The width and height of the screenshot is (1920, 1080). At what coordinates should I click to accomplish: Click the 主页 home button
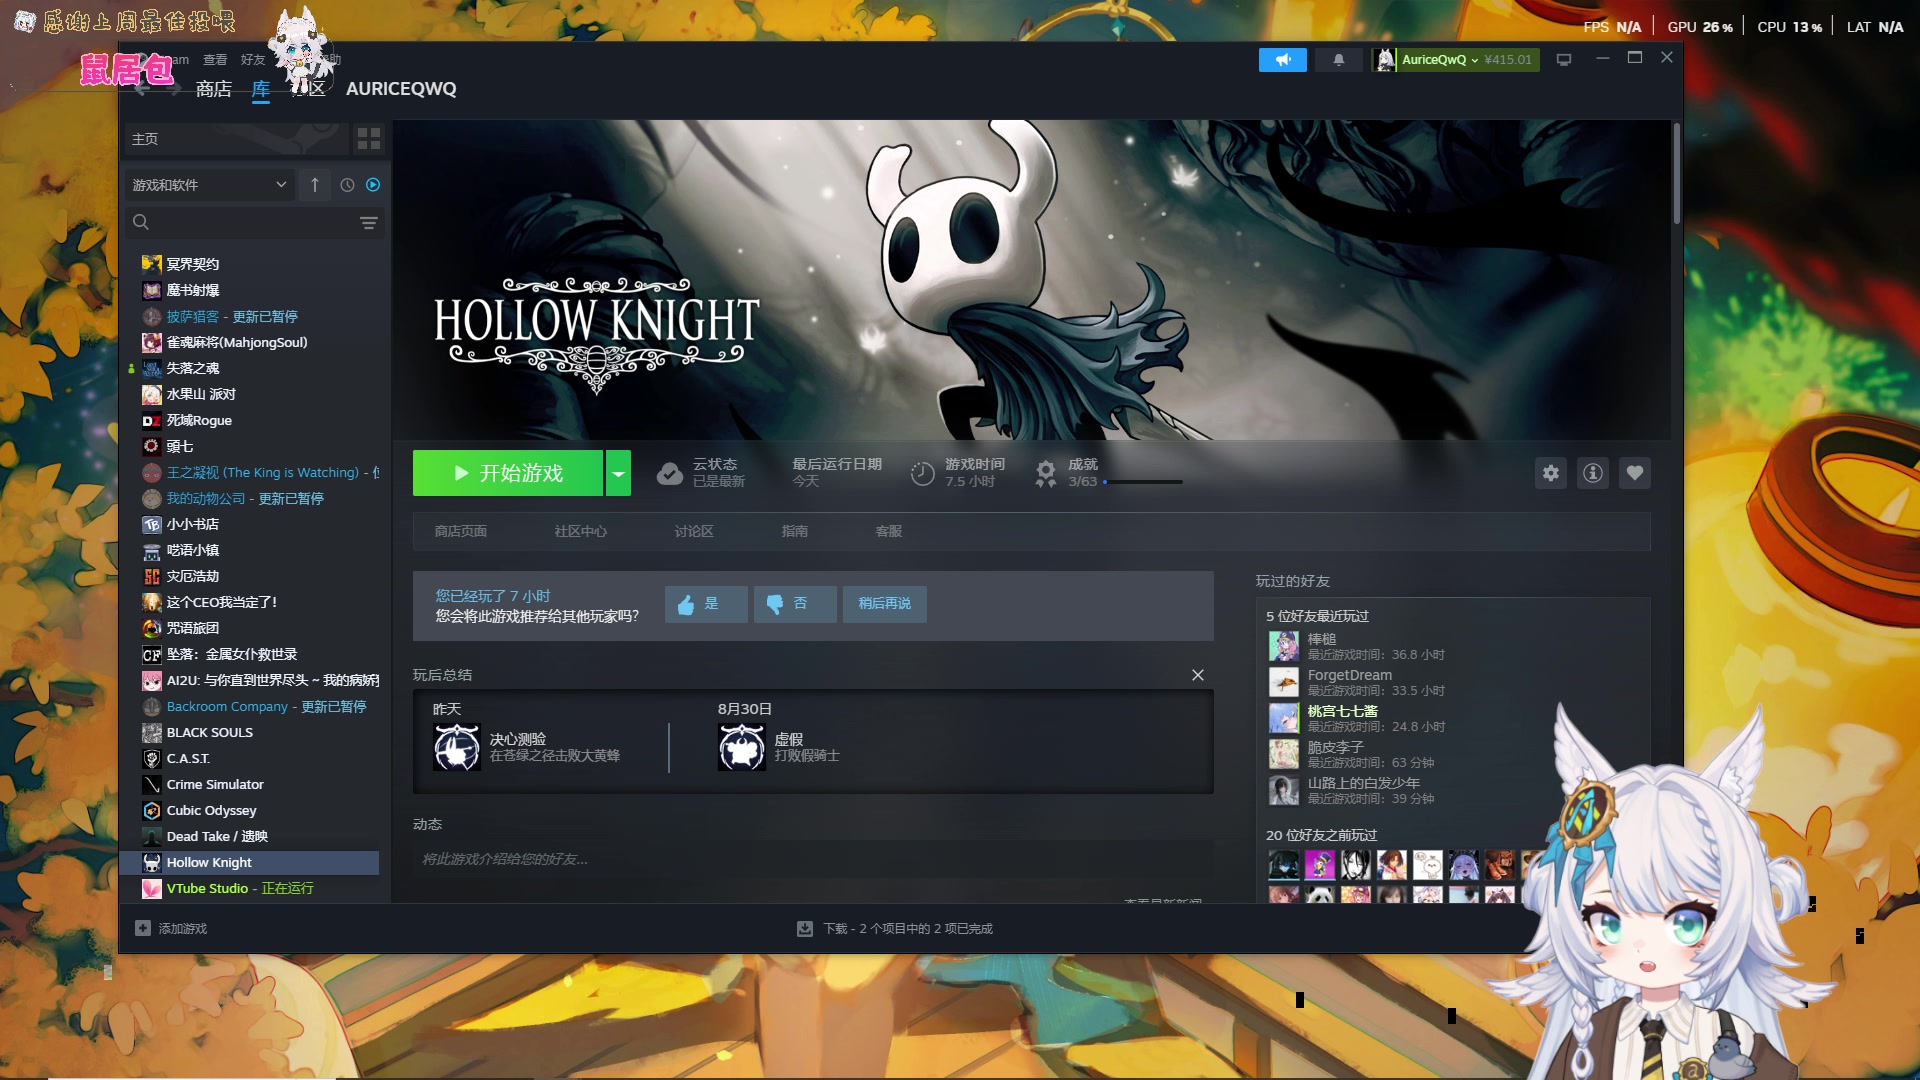(236, 139)
